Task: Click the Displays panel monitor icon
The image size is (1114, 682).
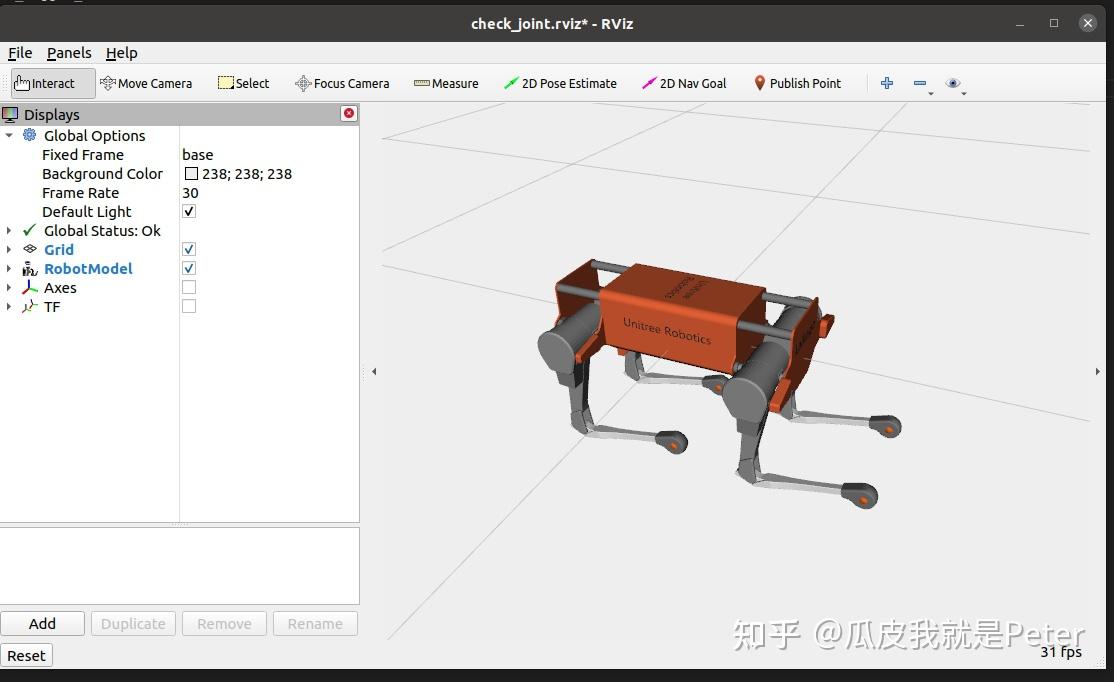Action: pos(10,114)
